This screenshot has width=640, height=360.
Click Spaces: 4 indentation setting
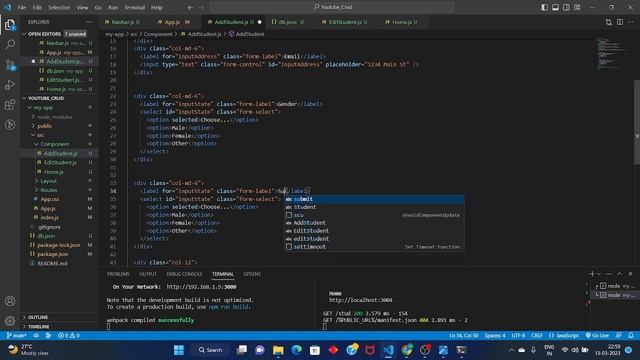coord(495,335)
